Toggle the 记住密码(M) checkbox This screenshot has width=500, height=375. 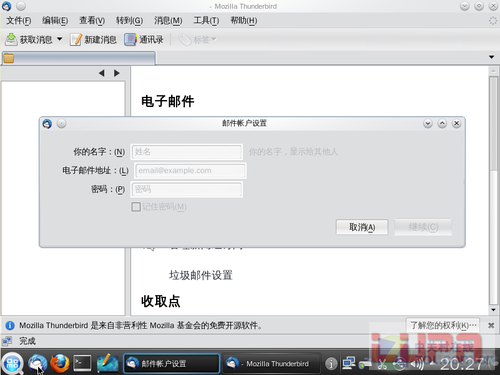click(136, 207)
